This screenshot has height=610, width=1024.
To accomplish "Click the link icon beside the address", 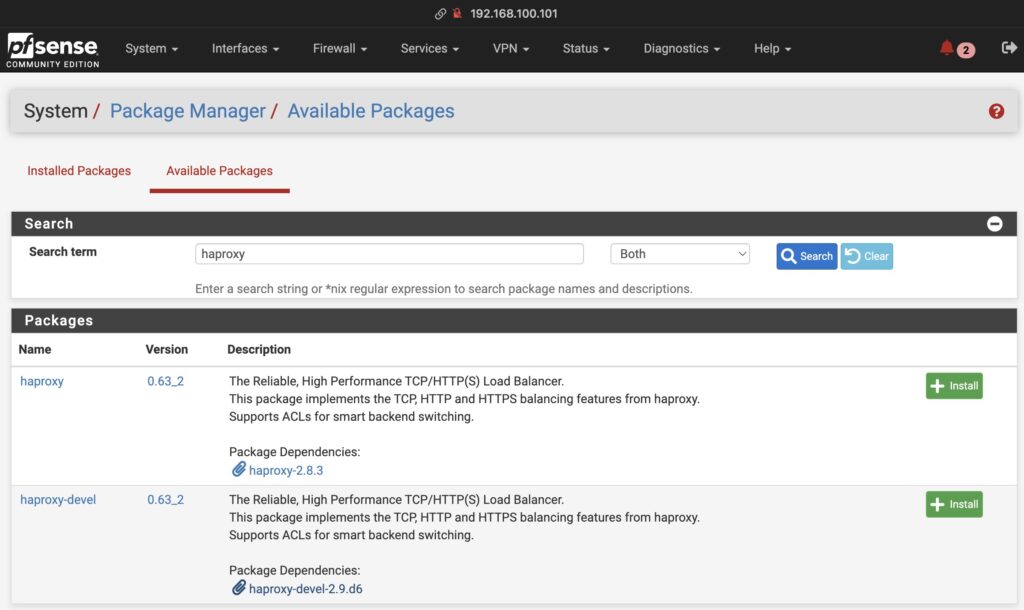I will 440,14.
